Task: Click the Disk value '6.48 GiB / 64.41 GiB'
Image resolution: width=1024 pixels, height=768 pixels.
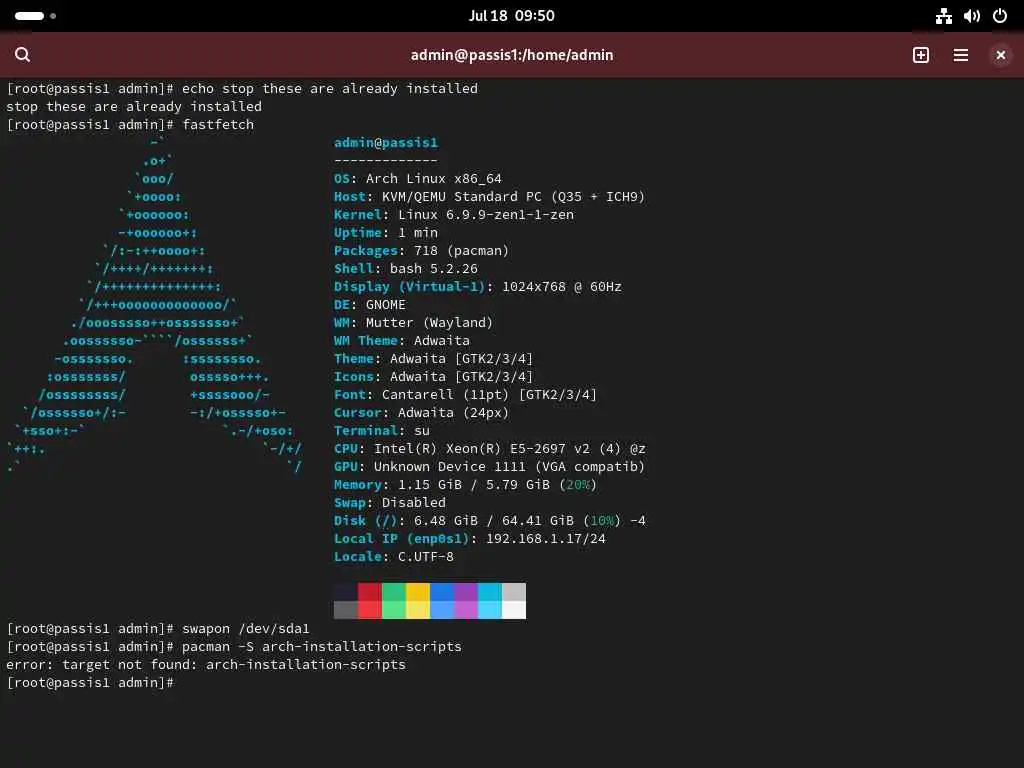Action: (494, 520)
